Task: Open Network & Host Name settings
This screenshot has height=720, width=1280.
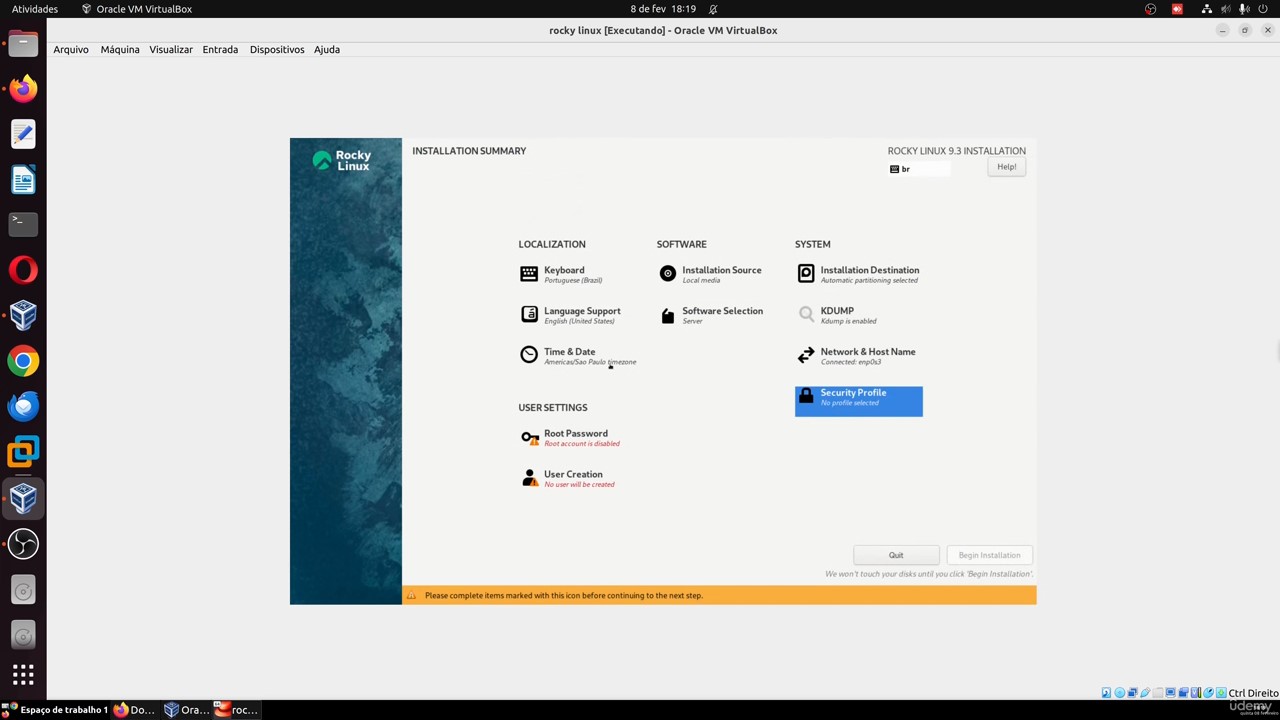Action: click(x=856, y=356)
